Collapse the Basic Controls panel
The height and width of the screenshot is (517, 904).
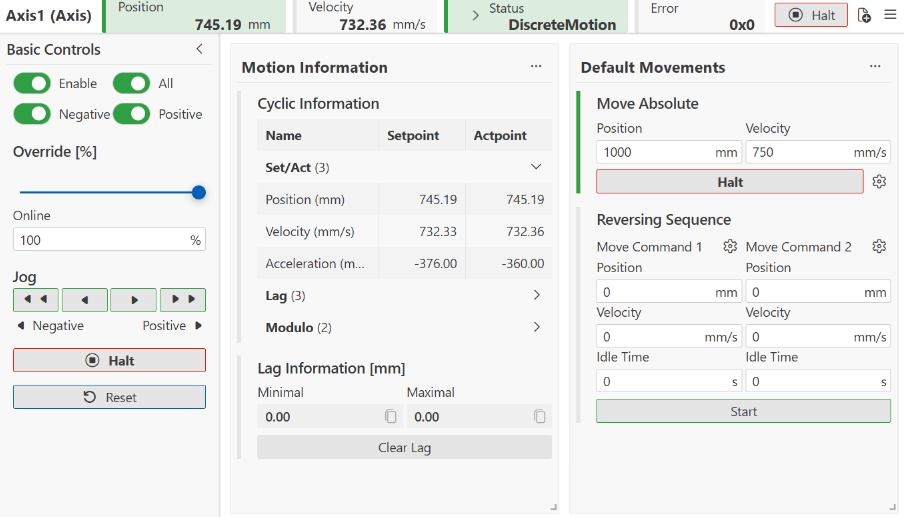199,49
